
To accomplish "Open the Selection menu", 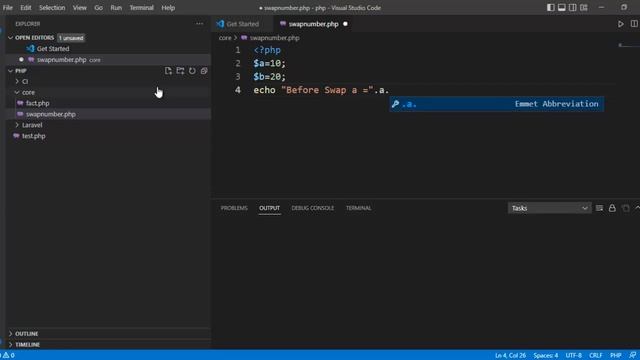I will coord(52,8).
